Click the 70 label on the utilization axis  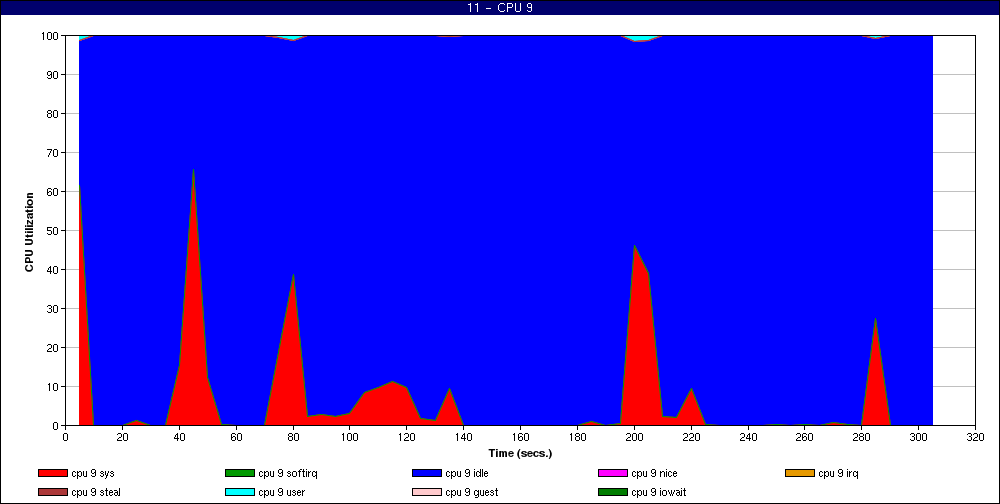[54, 153]
